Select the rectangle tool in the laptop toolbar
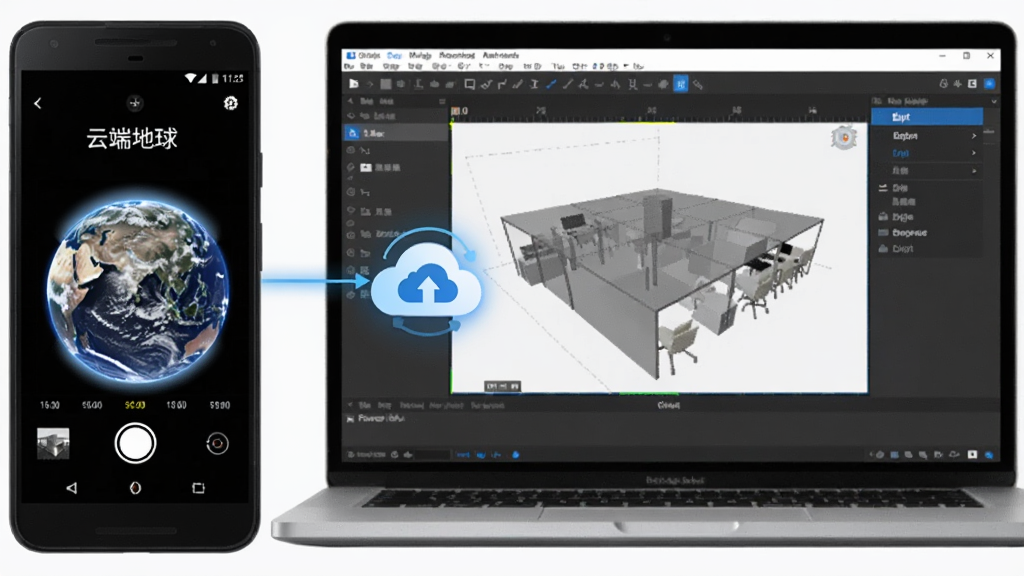 (x=470, y=84)
